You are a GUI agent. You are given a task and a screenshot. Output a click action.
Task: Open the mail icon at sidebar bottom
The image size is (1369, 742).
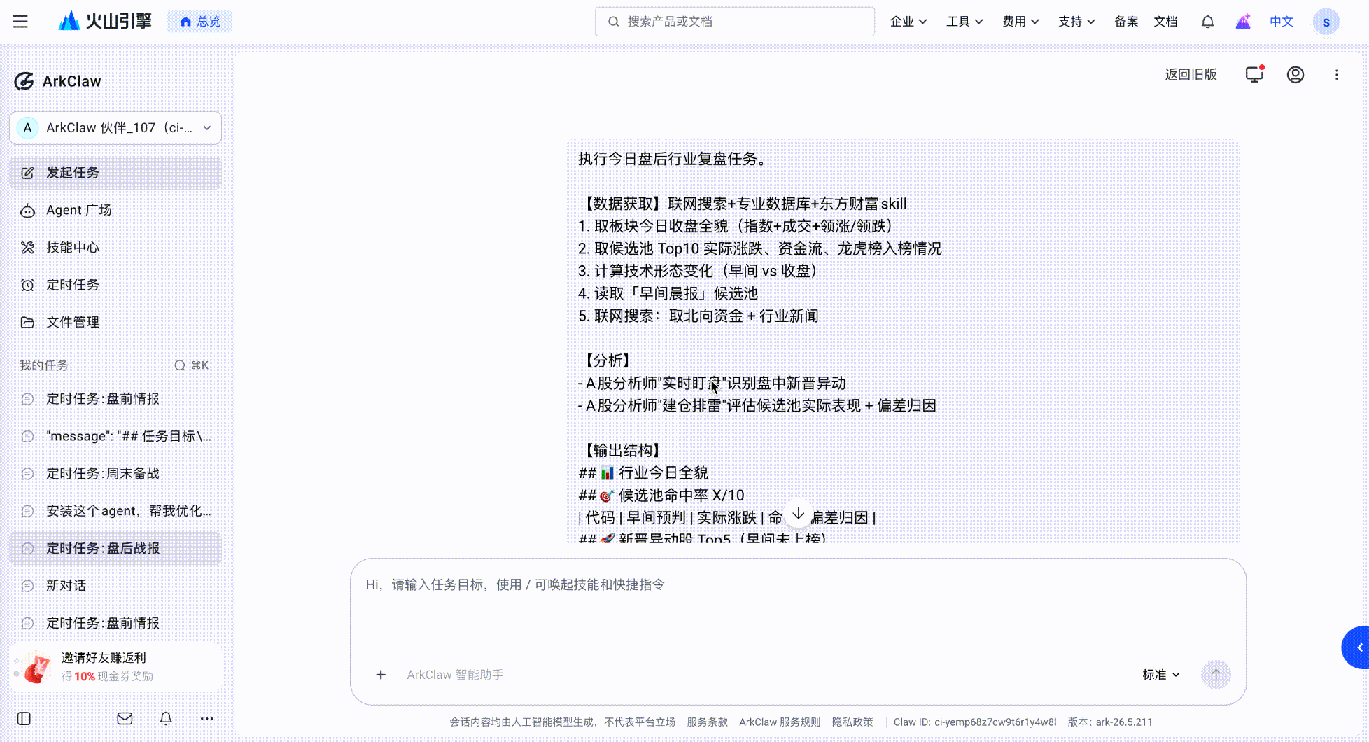point(125,718)
